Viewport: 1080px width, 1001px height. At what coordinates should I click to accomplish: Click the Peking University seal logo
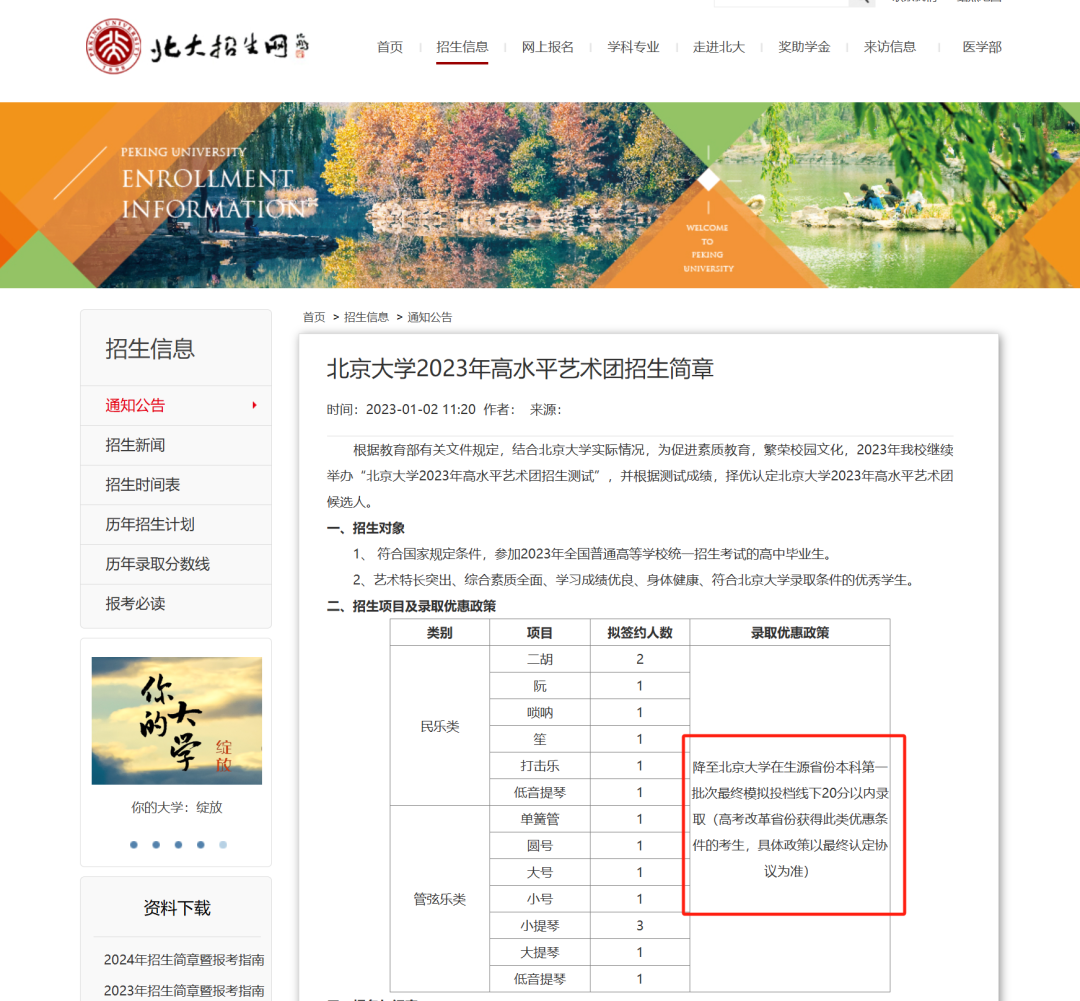point(114,46)
